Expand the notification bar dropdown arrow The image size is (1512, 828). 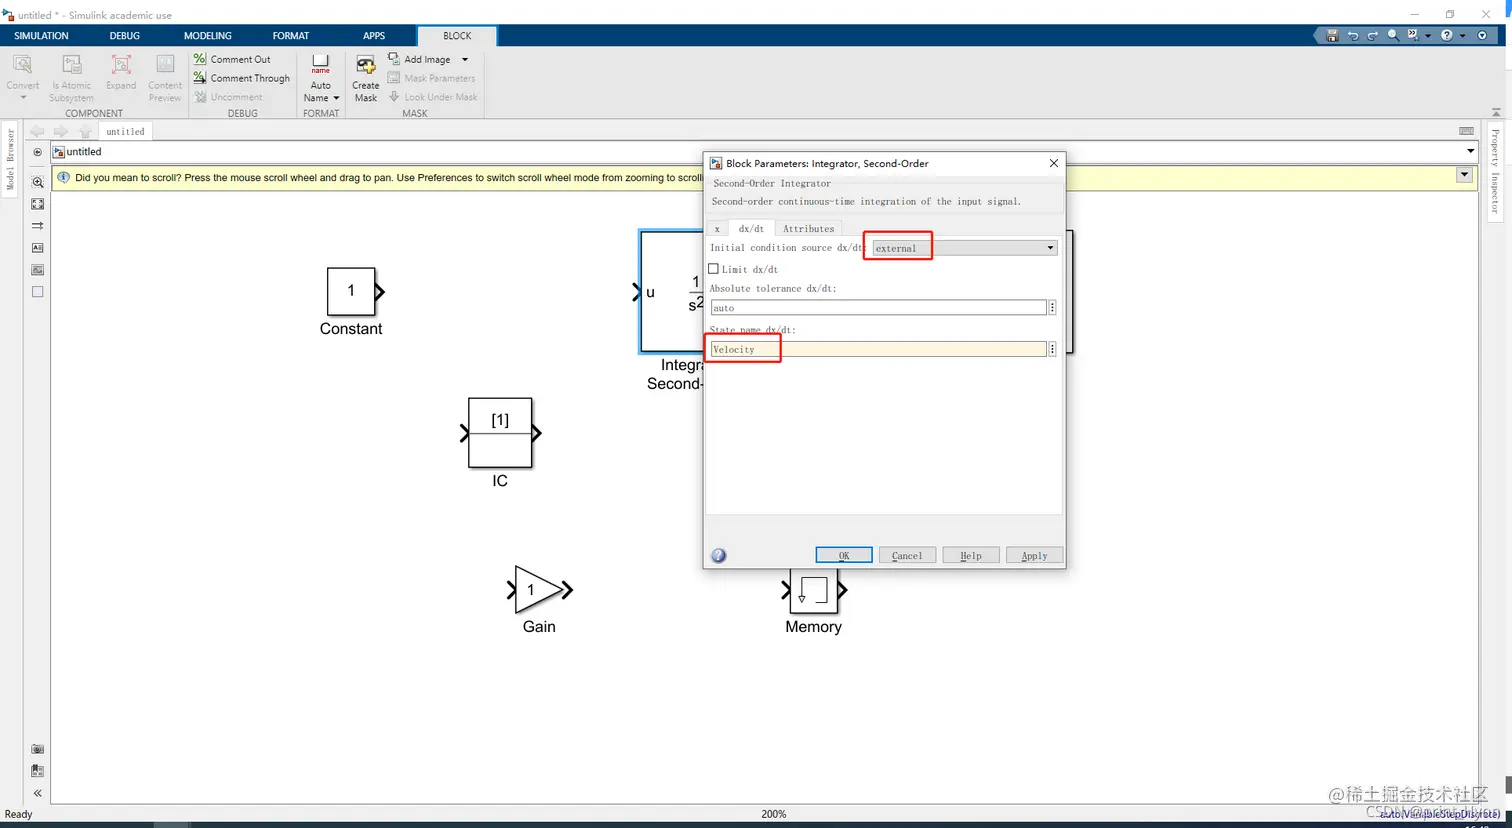pyautogui.click(x=1464, y=175)
